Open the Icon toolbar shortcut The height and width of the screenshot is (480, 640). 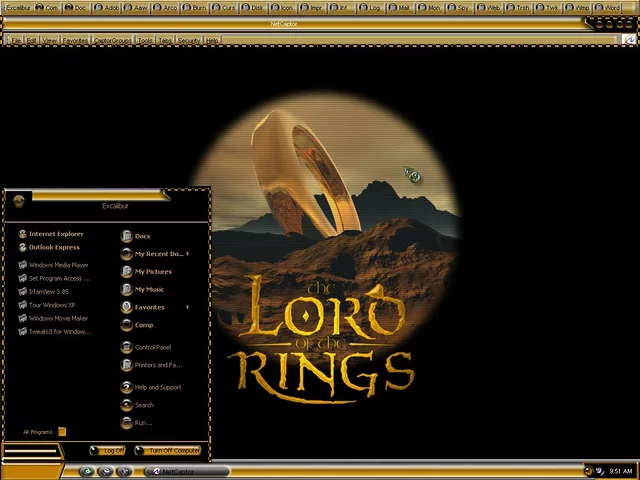(283, 7)
